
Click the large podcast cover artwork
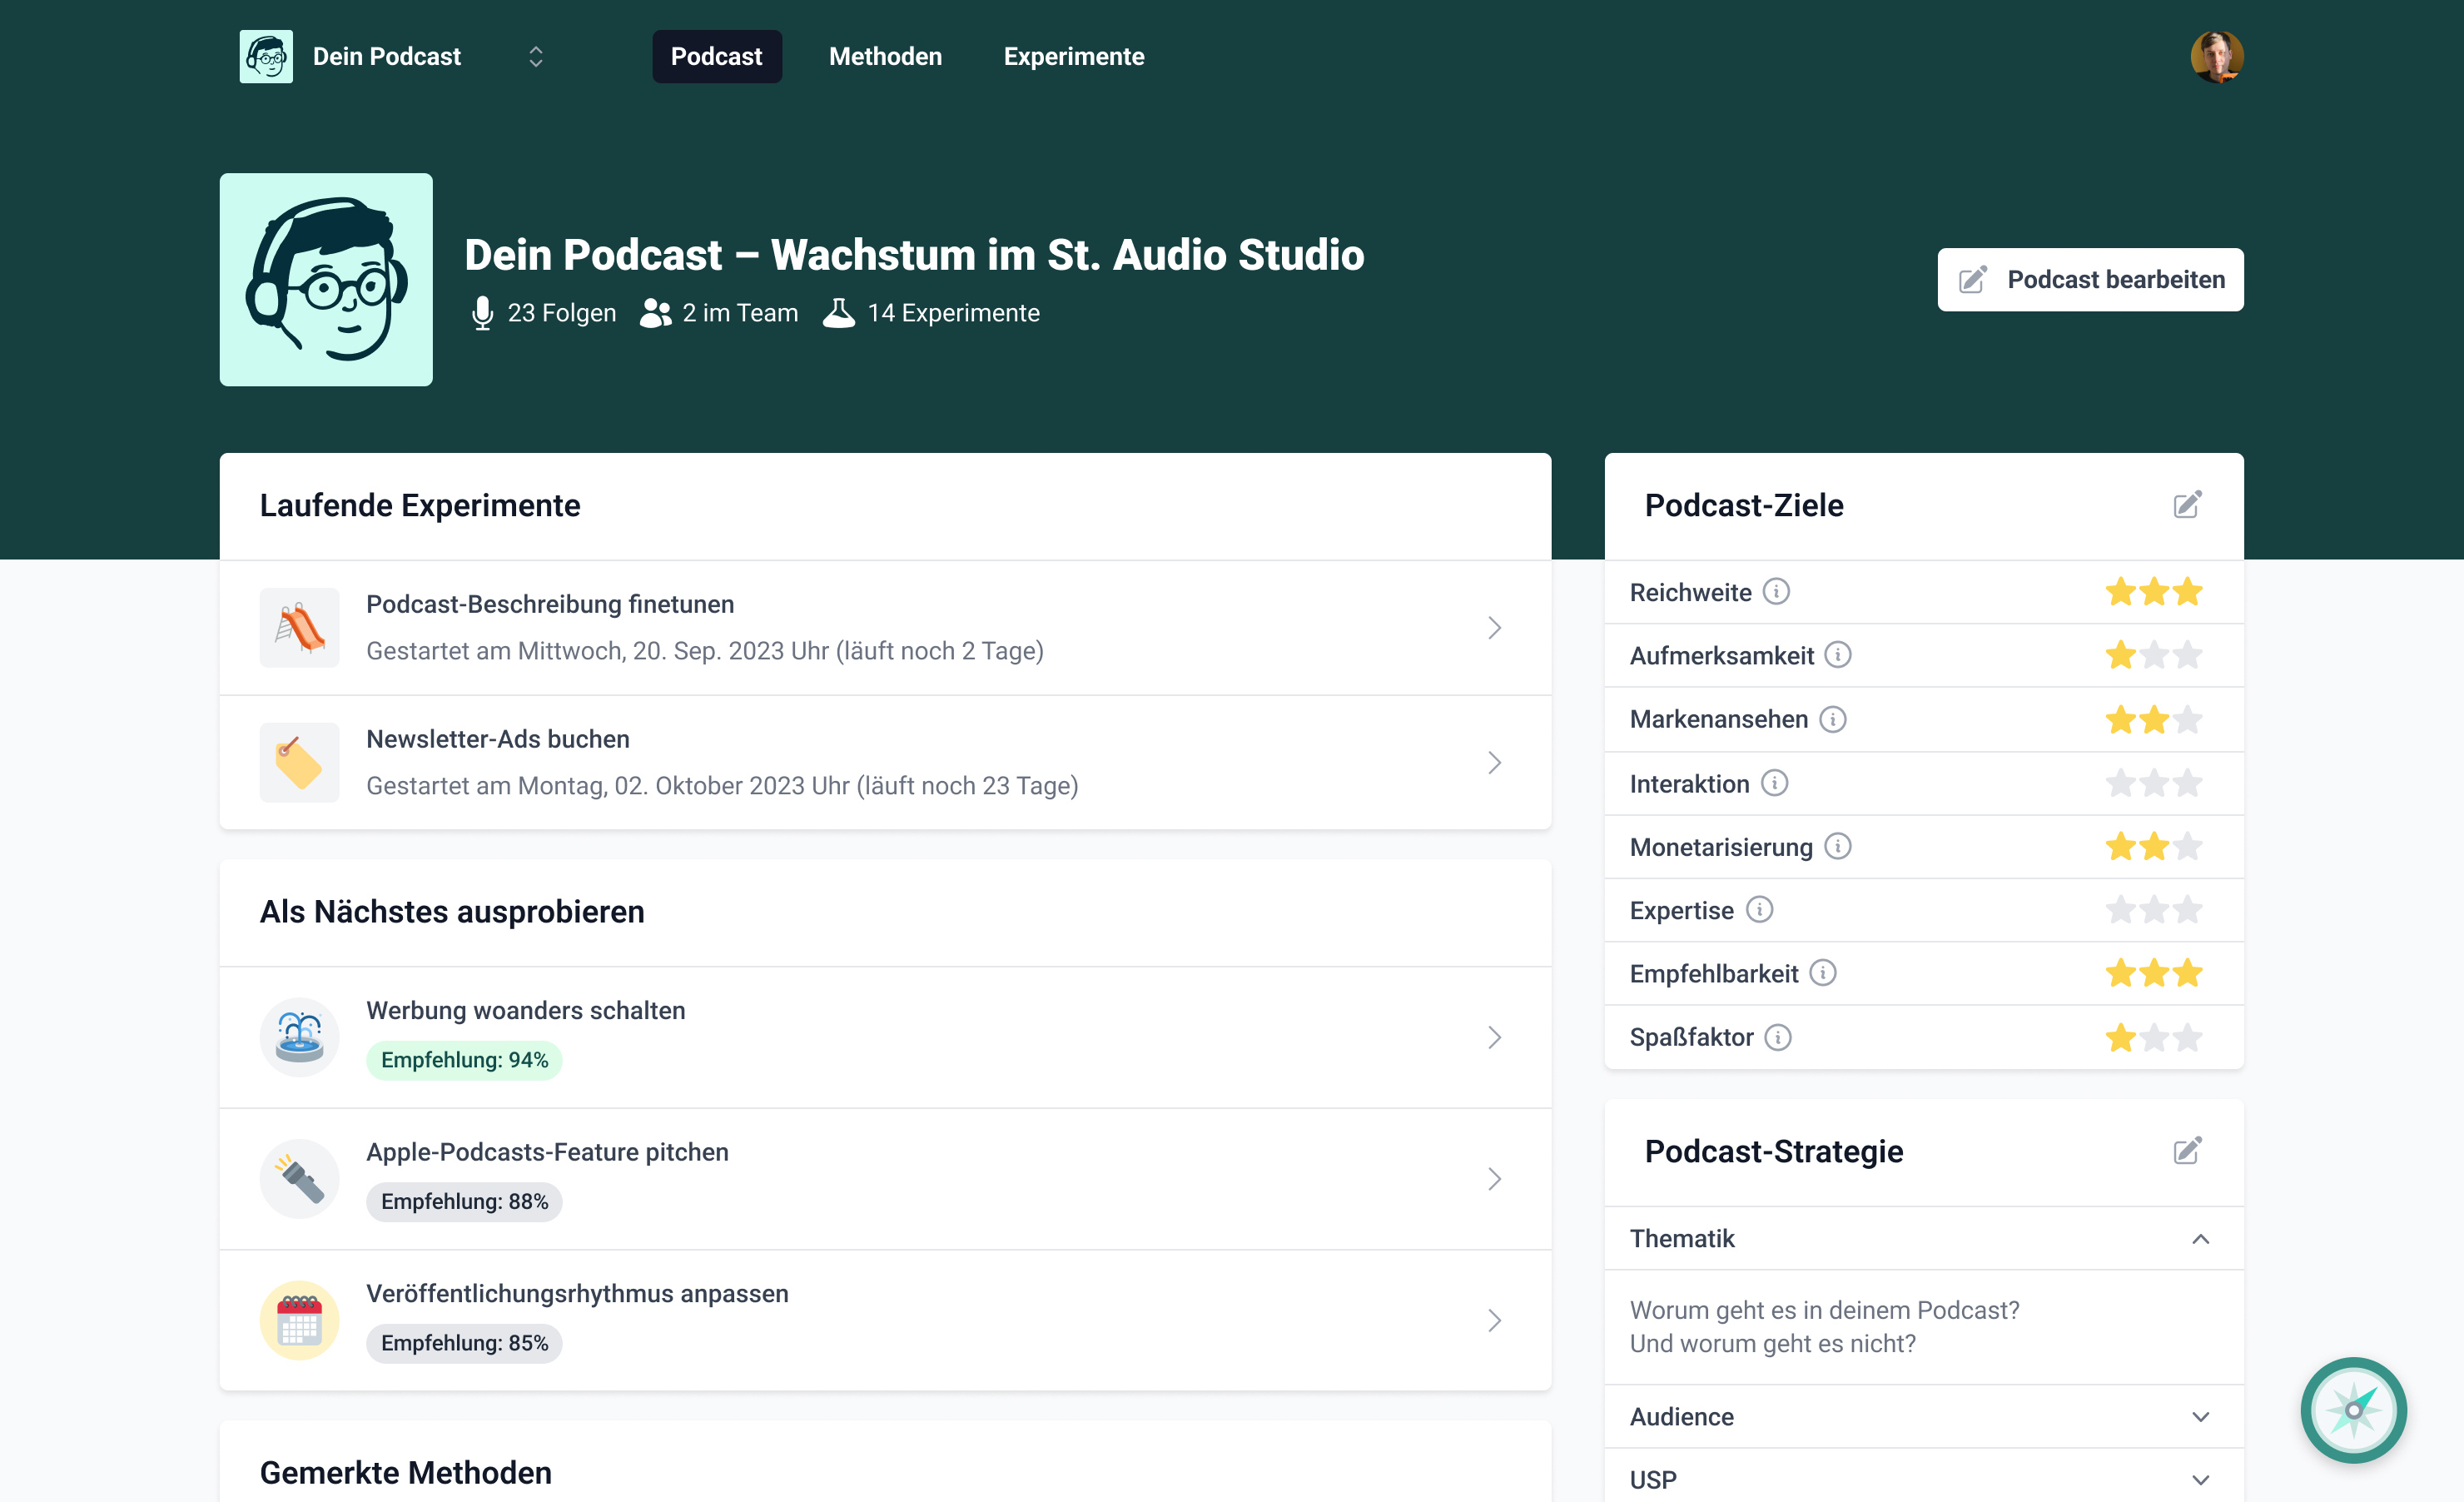pyautogui.click(x=326, y=280)
